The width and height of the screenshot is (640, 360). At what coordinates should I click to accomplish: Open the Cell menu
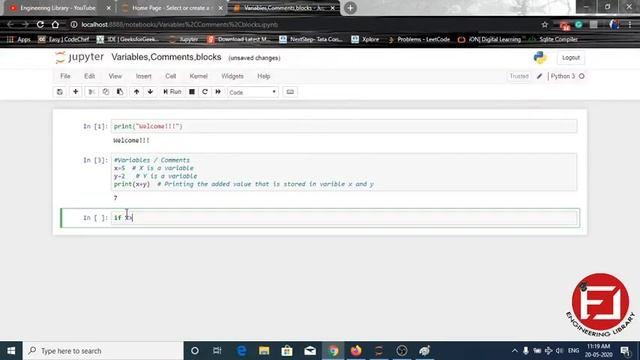pos(171,76)
